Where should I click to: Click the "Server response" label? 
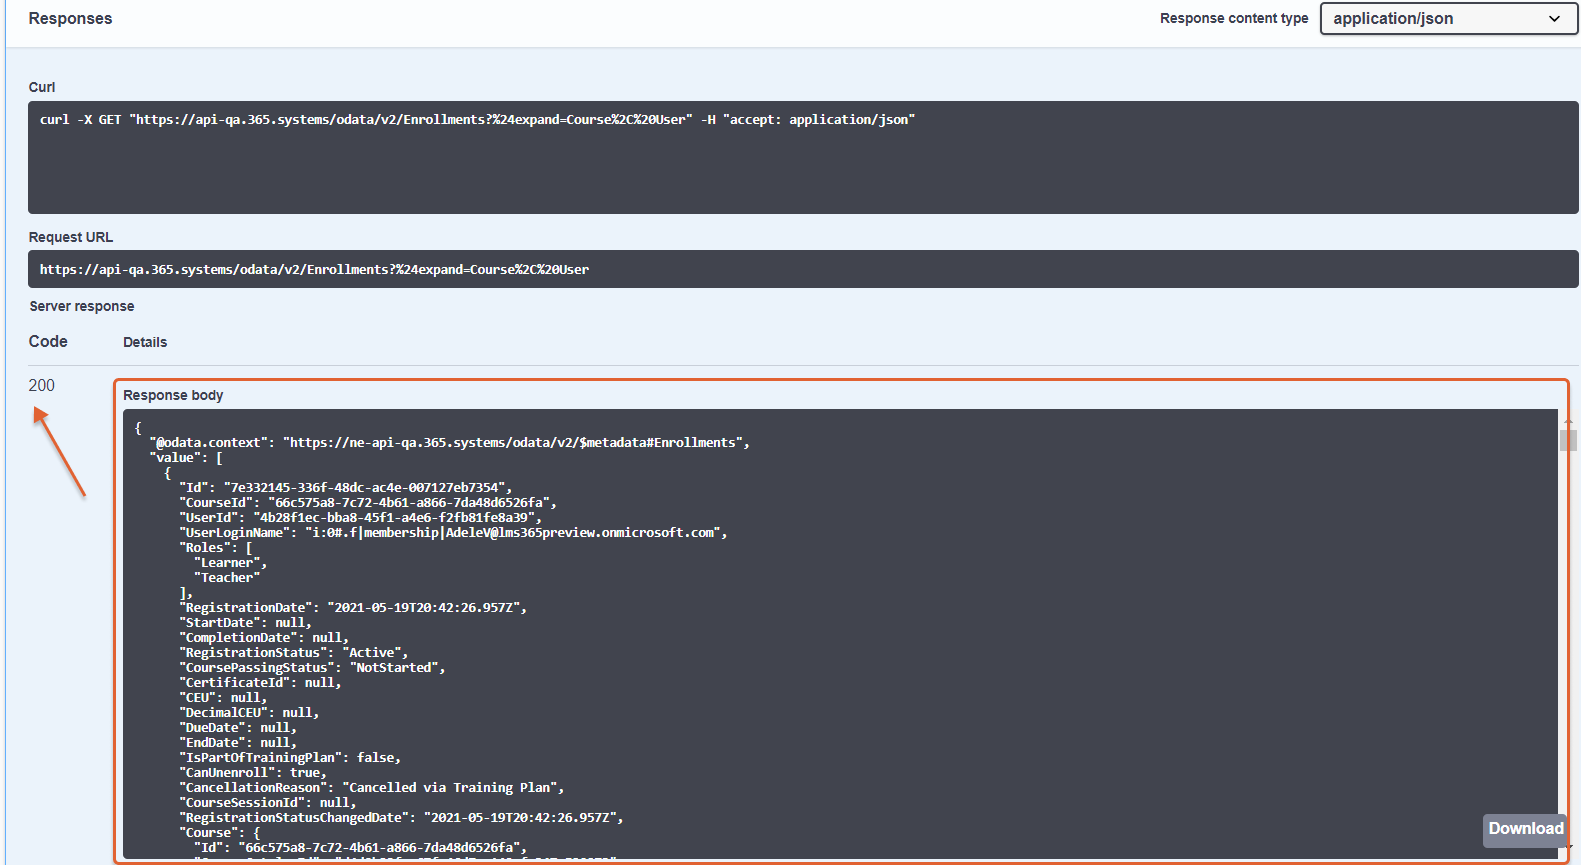[82, 307]
